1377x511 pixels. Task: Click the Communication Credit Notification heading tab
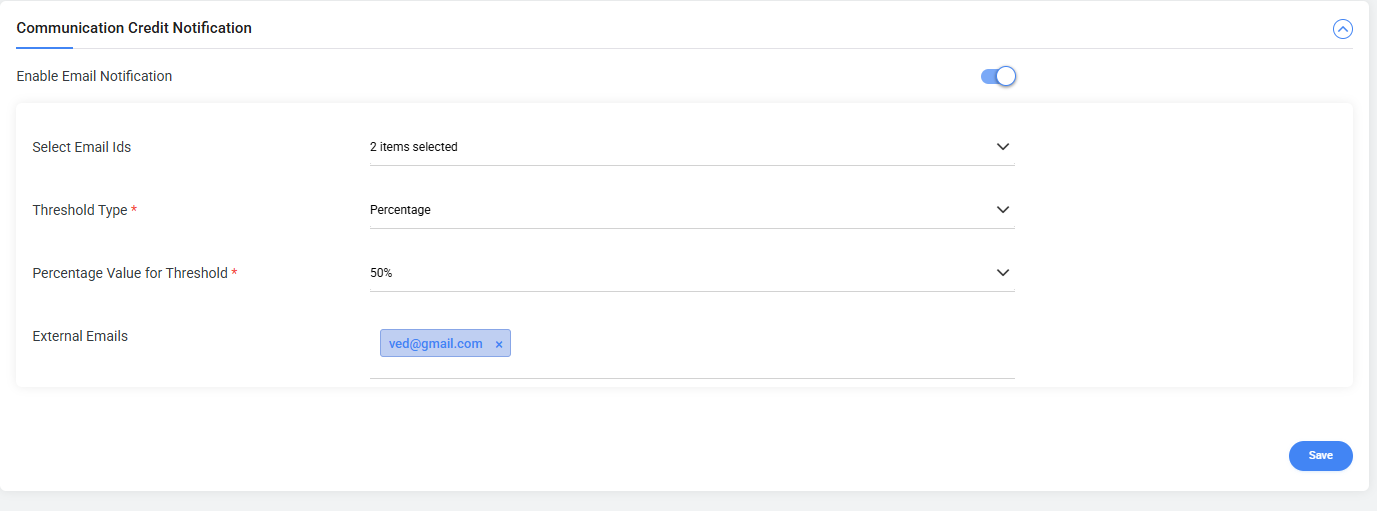point(134,28)
